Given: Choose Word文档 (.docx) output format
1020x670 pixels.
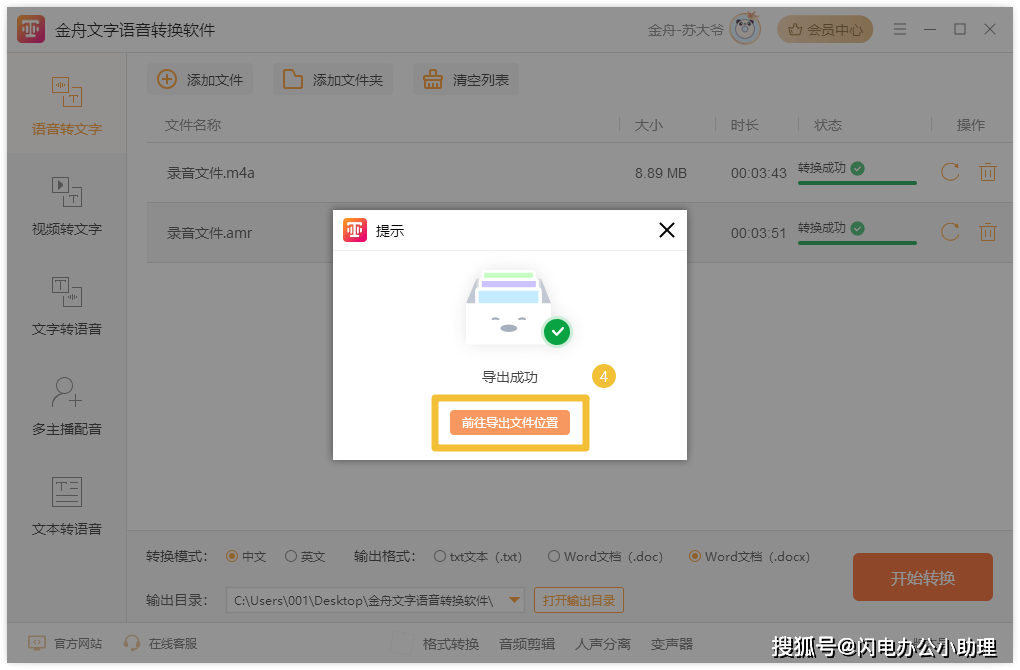Looking at the screenshot, I should pyautogui.click(x=749, y=557).
